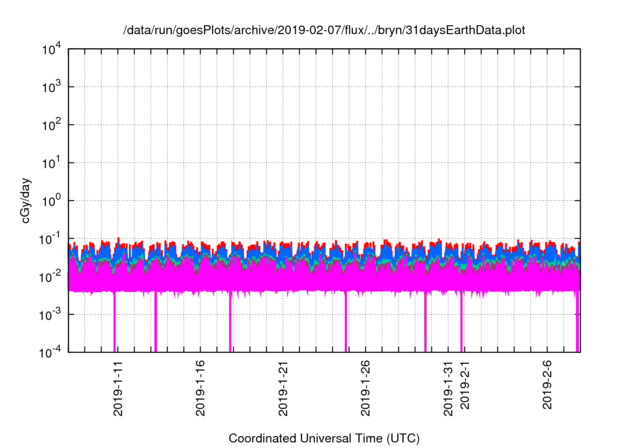Screen dimensions: 640x448
Task: Click the 10^-4 y-axis tick label
Action: click(x=50, y=352)
